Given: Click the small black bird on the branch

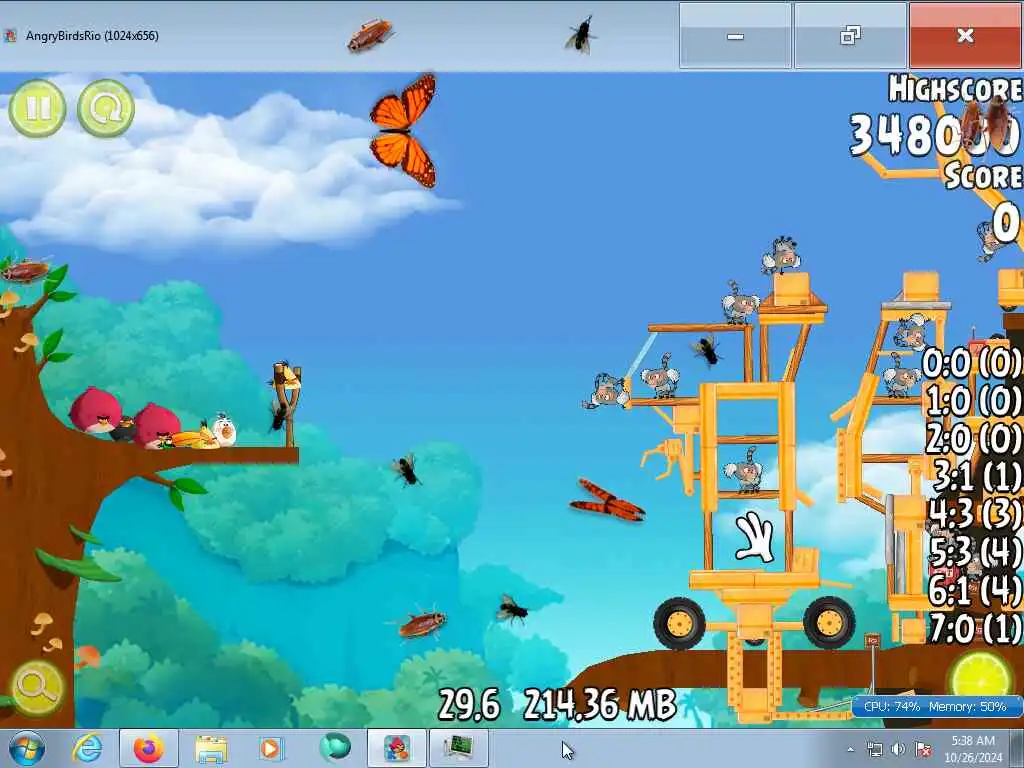Looking at the screenshot, I should [124, 428].
